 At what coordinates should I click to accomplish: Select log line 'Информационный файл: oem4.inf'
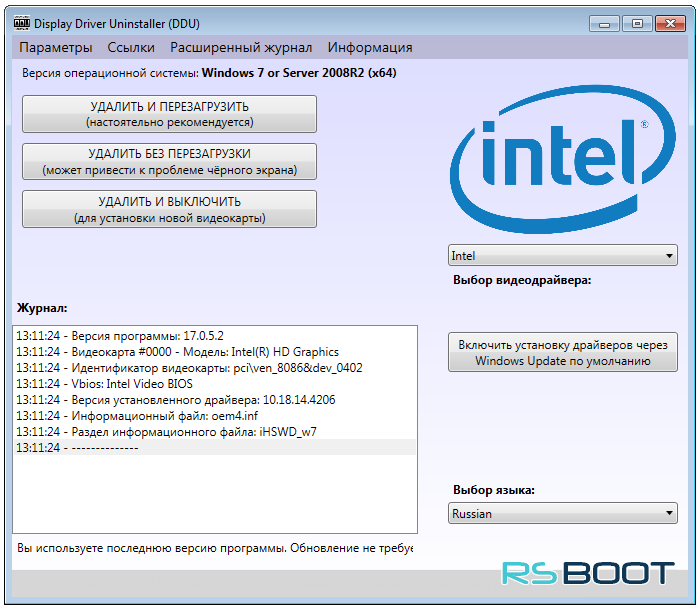215,416
